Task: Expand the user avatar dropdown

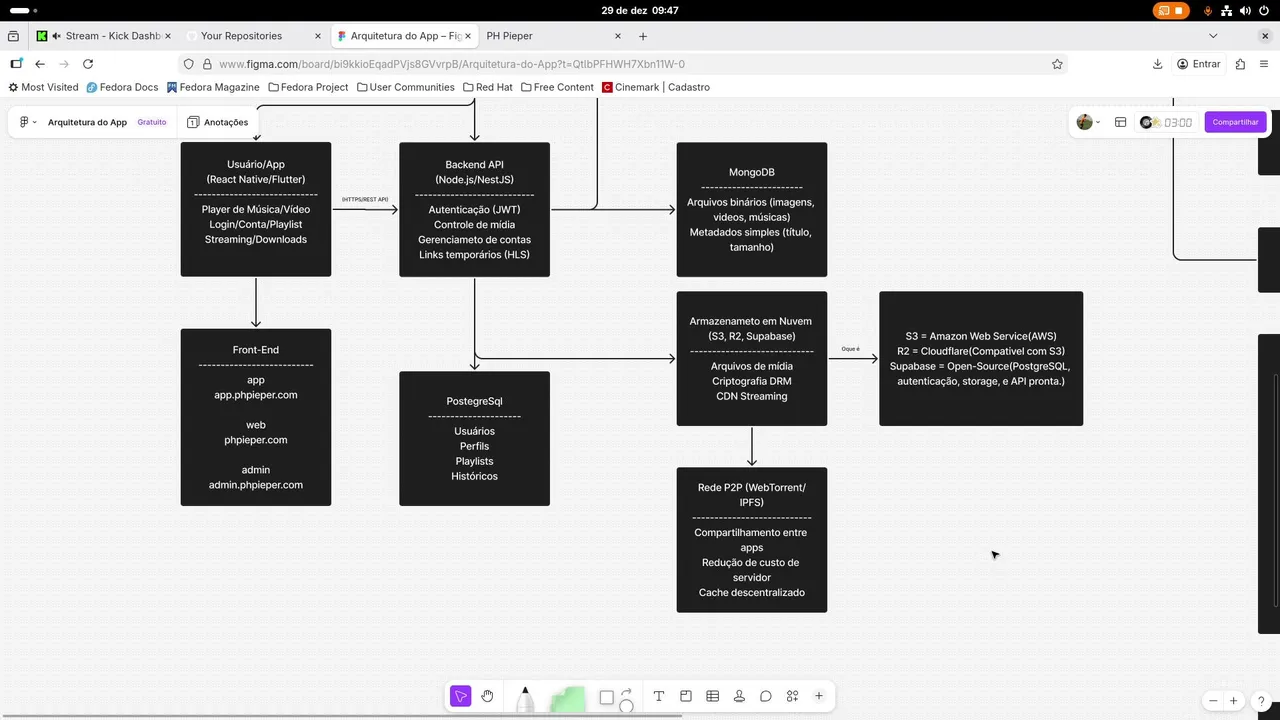Action: click(1088, 122)
